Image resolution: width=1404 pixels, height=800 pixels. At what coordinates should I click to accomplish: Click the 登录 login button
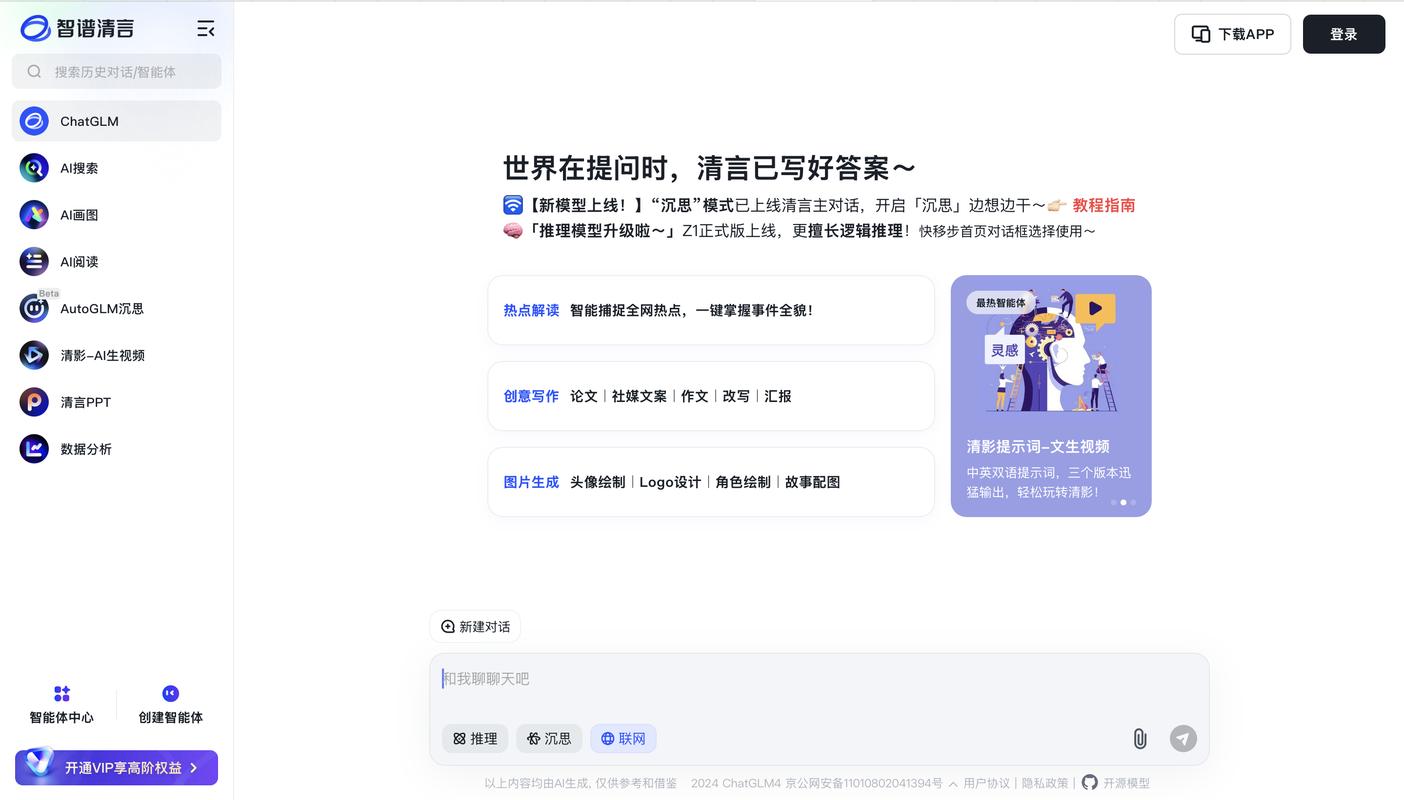(1344, 33)
